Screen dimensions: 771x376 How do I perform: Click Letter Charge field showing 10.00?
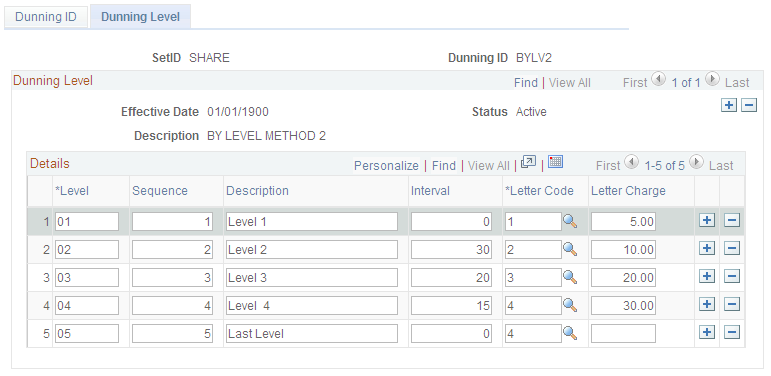click(x=623, y=250)
